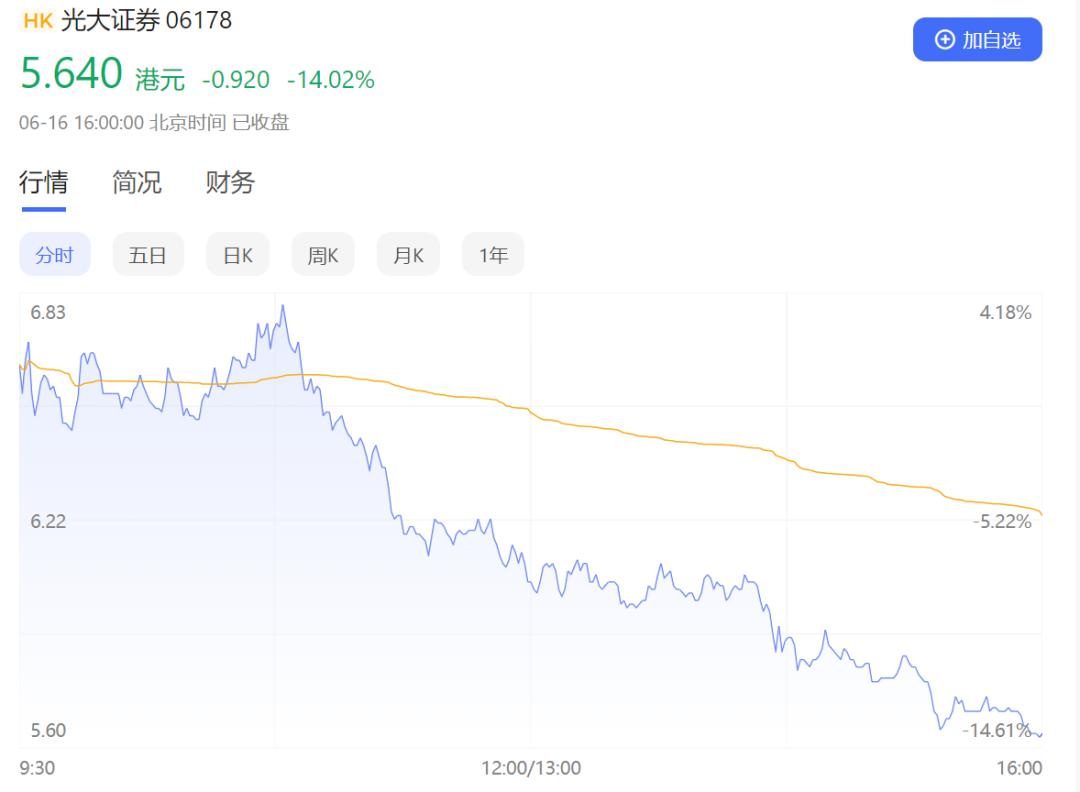Viewport: 1080px width, 792px height.
Task: Select the 五日 chart period
Action: click(x=148, y=255)
